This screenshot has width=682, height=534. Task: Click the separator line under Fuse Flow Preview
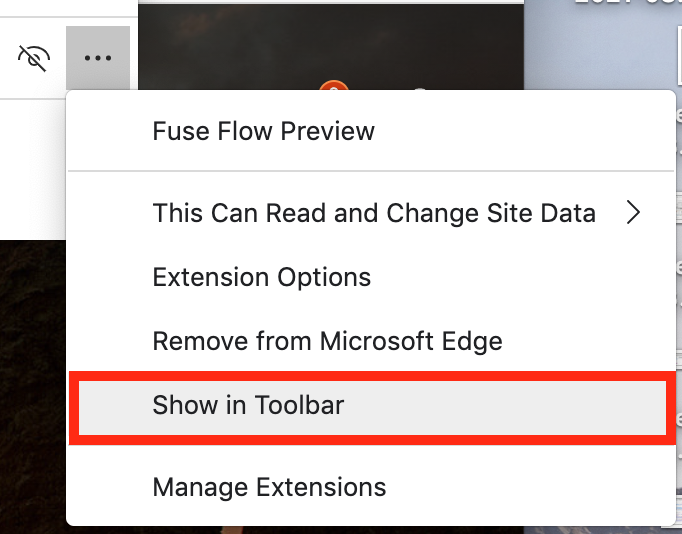[x=371, y=171]
